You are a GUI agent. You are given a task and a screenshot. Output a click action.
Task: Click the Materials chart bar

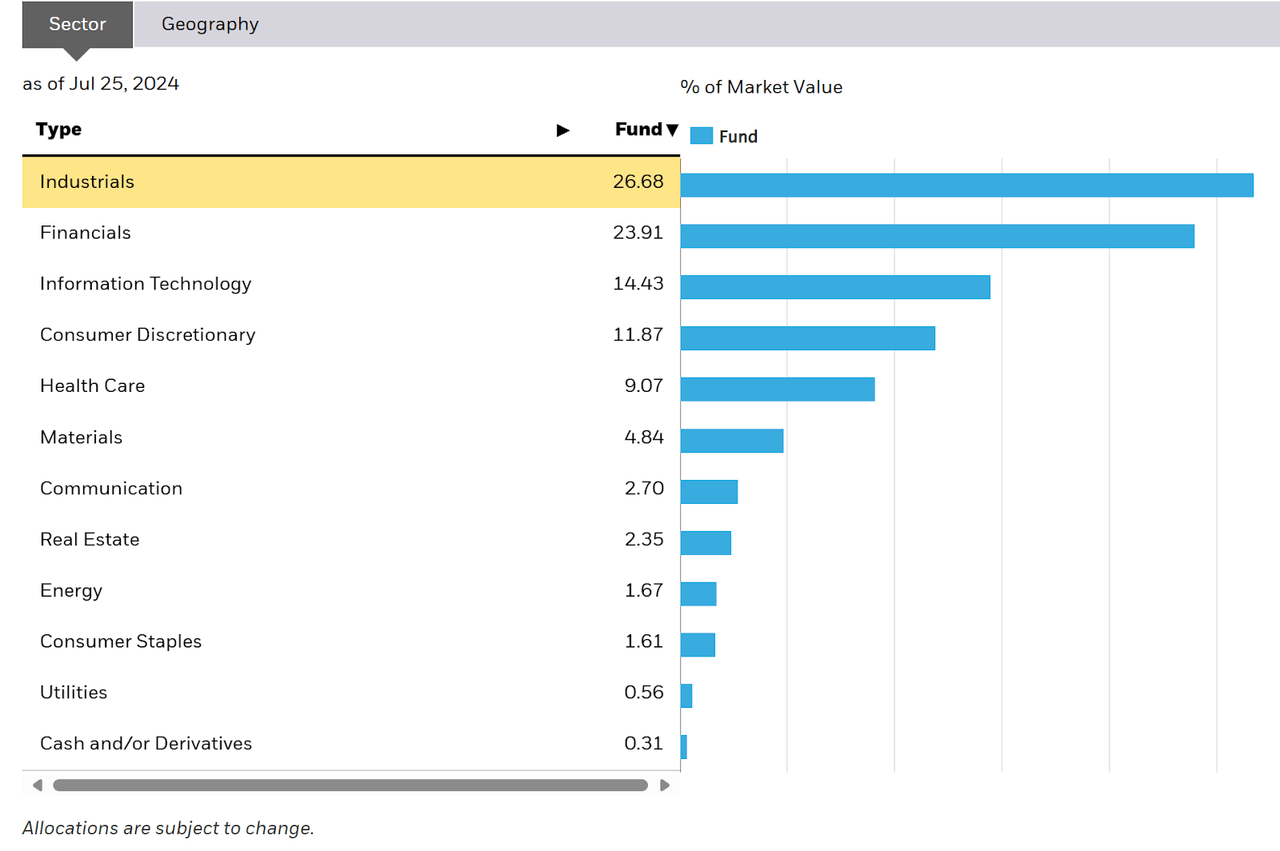tap(732, 440)
